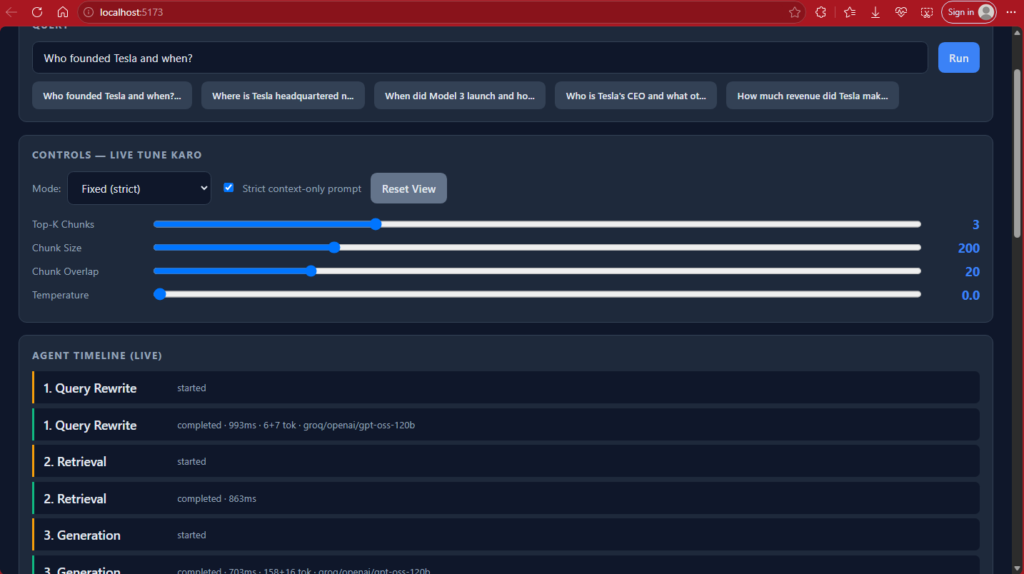Bookmark page with the star icon

(x=794, y=12)
